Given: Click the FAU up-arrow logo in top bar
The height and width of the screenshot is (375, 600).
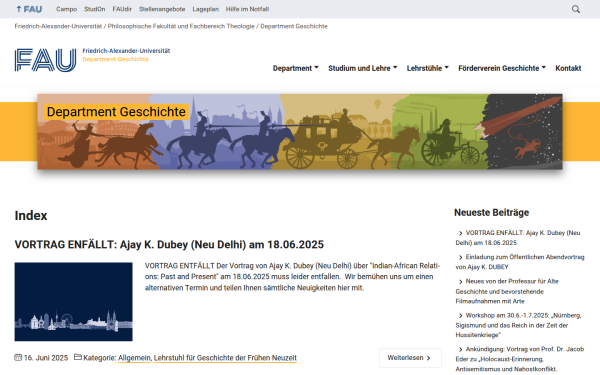Looking at the screenshot, I should (x=29, y=9).
